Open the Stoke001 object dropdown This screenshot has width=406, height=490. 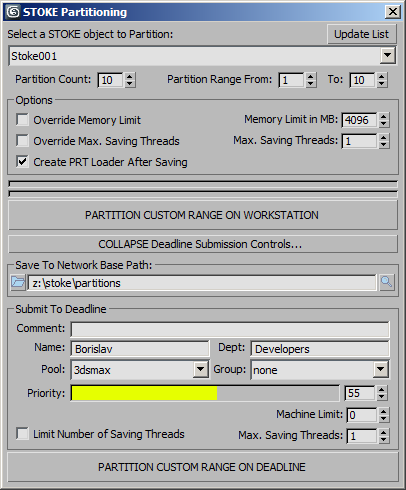(x=388, y=56)
